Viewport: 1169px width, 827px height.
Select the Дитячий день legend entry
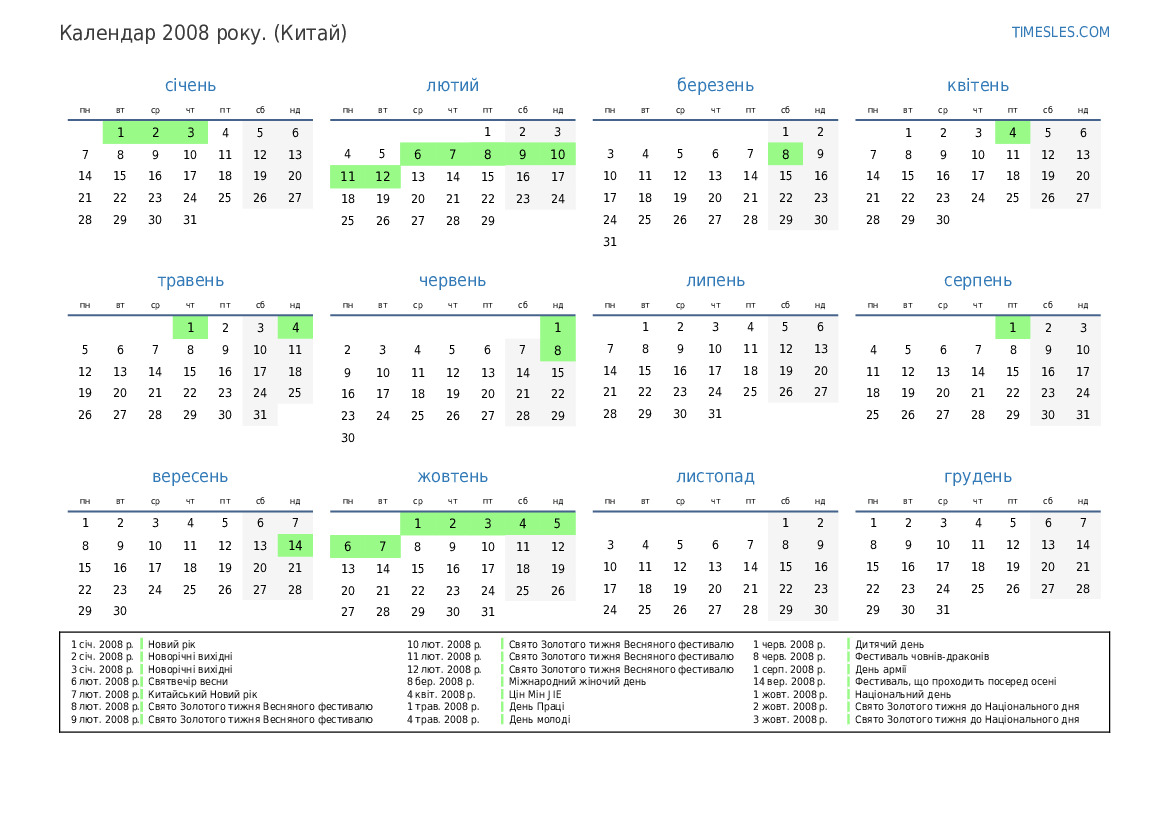[889, 645]
